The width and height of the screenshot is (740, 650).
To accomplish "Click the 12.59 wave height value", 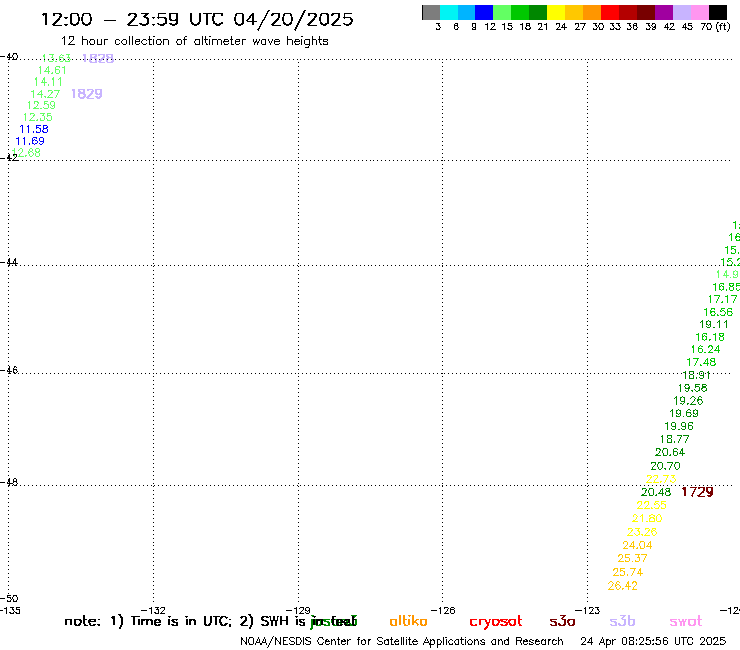I will coord(41,105).
